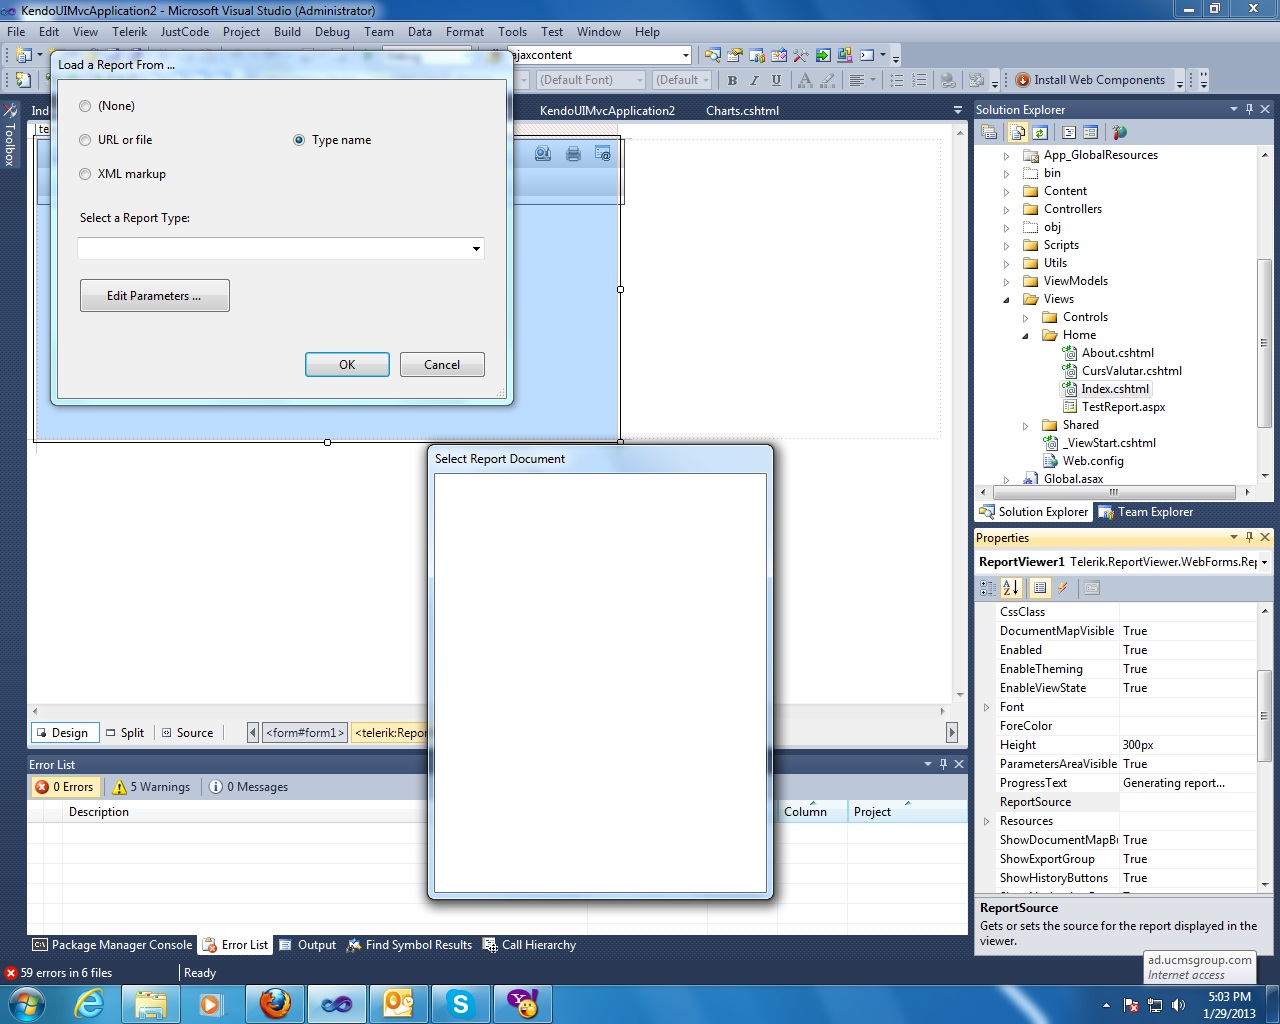Open the Debug menu

pyautogui.click(x=332, y=32)
